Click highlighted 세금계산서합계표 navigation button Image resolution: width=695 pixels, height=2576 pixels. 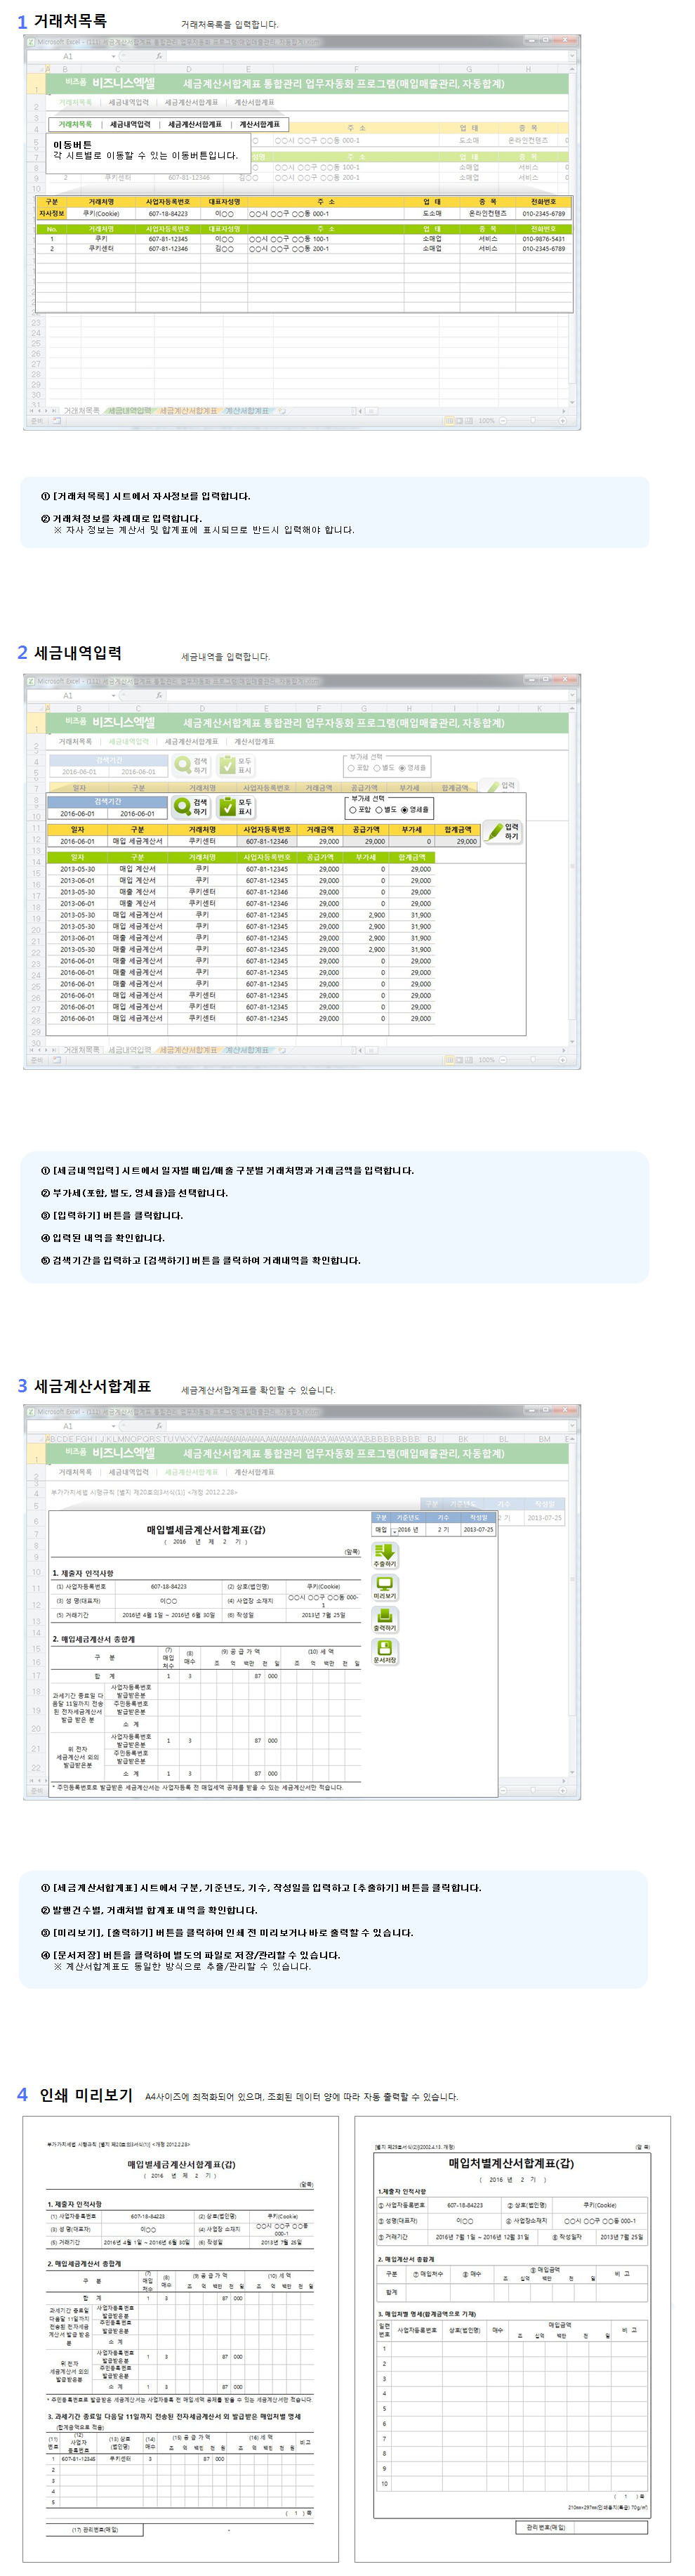pos(195,124)
